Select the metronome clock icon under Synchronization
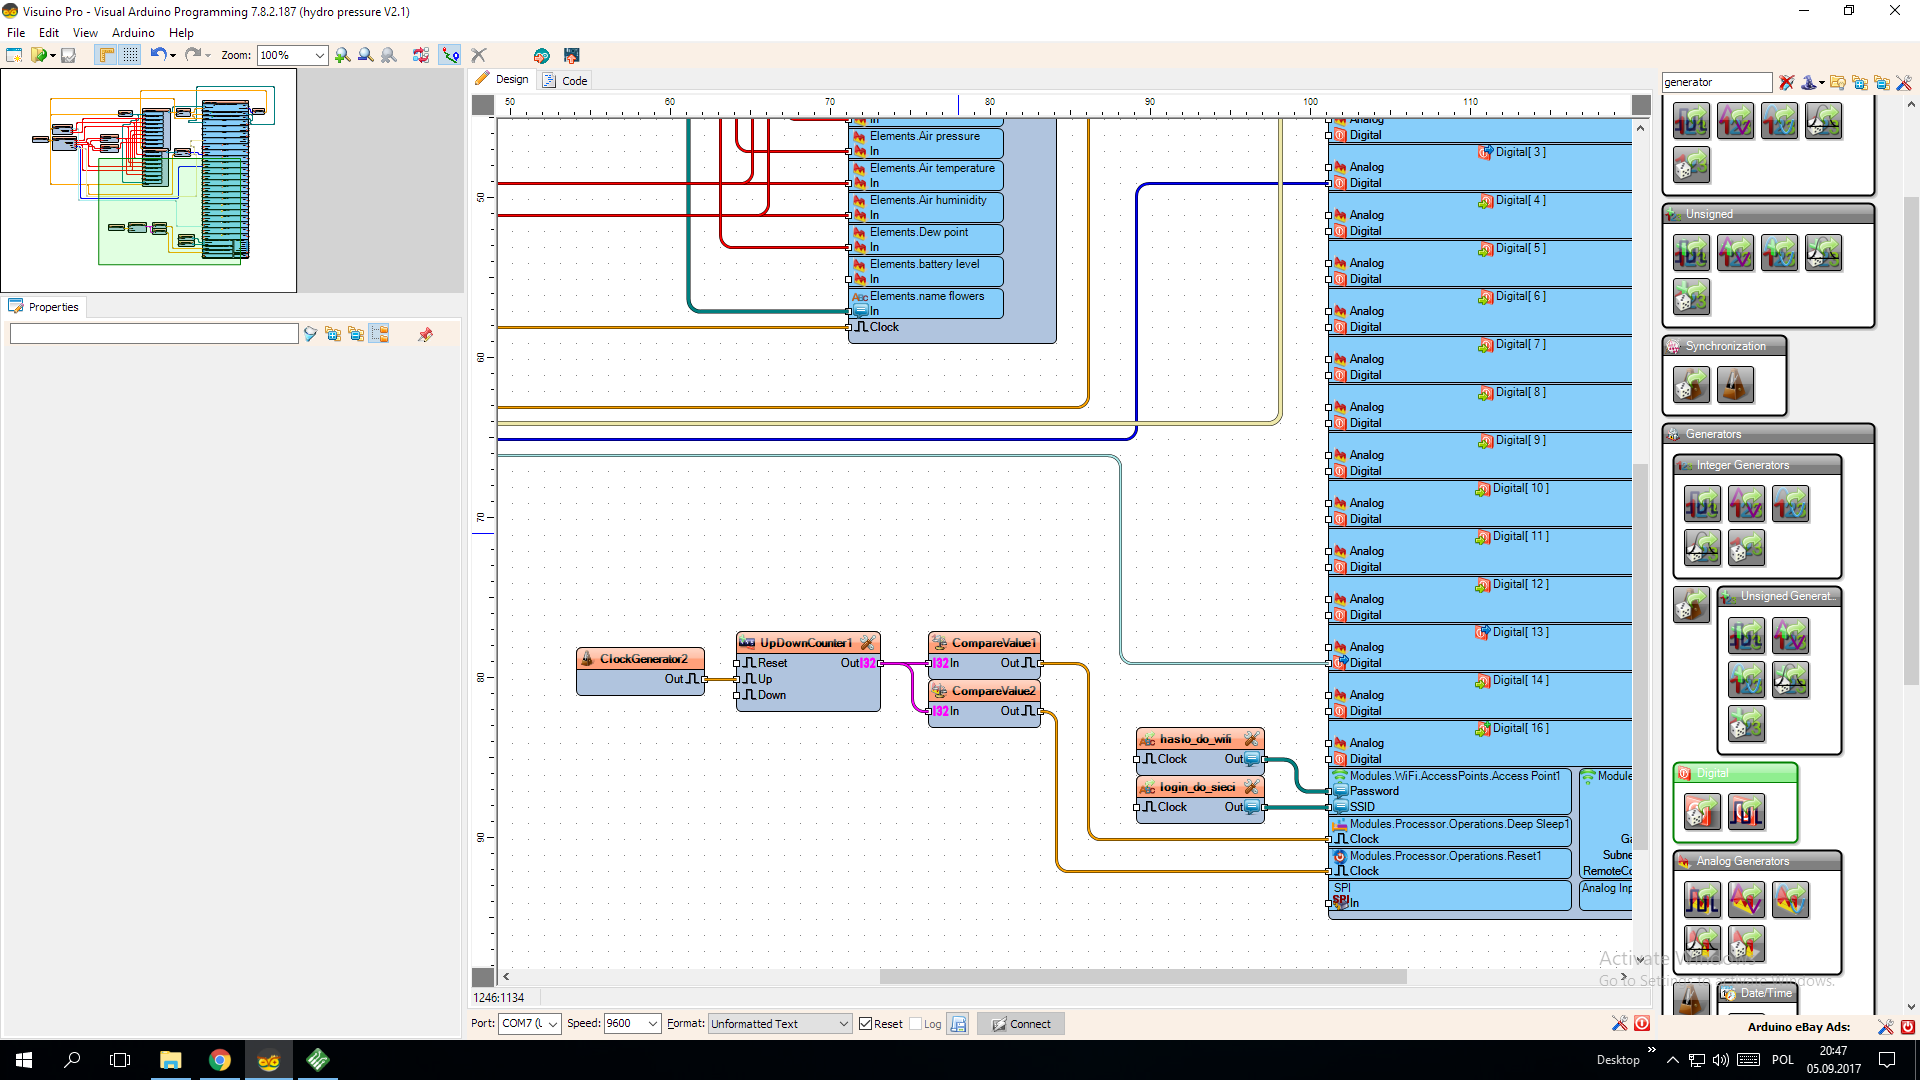Screen dimensions: 1920x1080 coord(1735,385)
